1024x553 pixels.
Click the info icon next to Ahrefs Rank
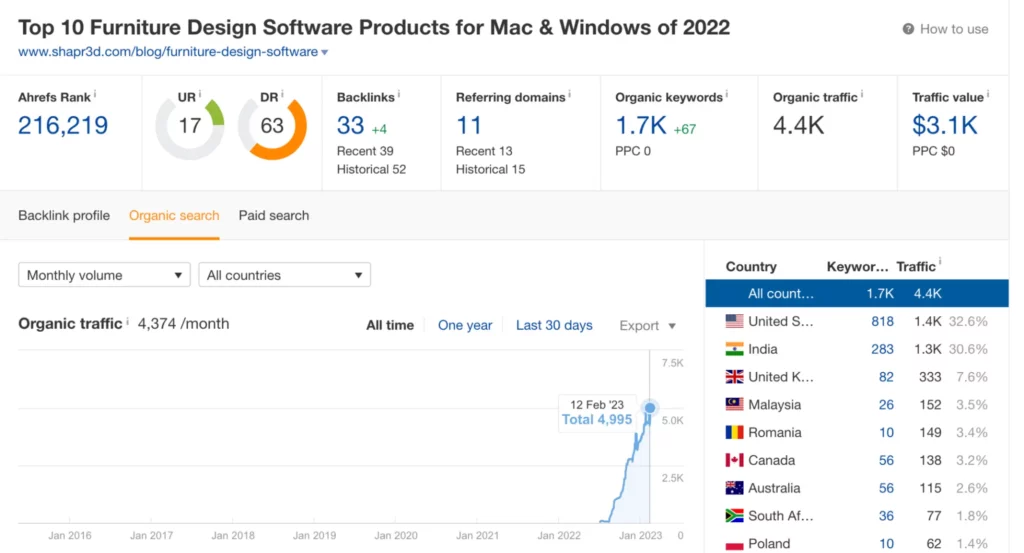pos(95,95)
